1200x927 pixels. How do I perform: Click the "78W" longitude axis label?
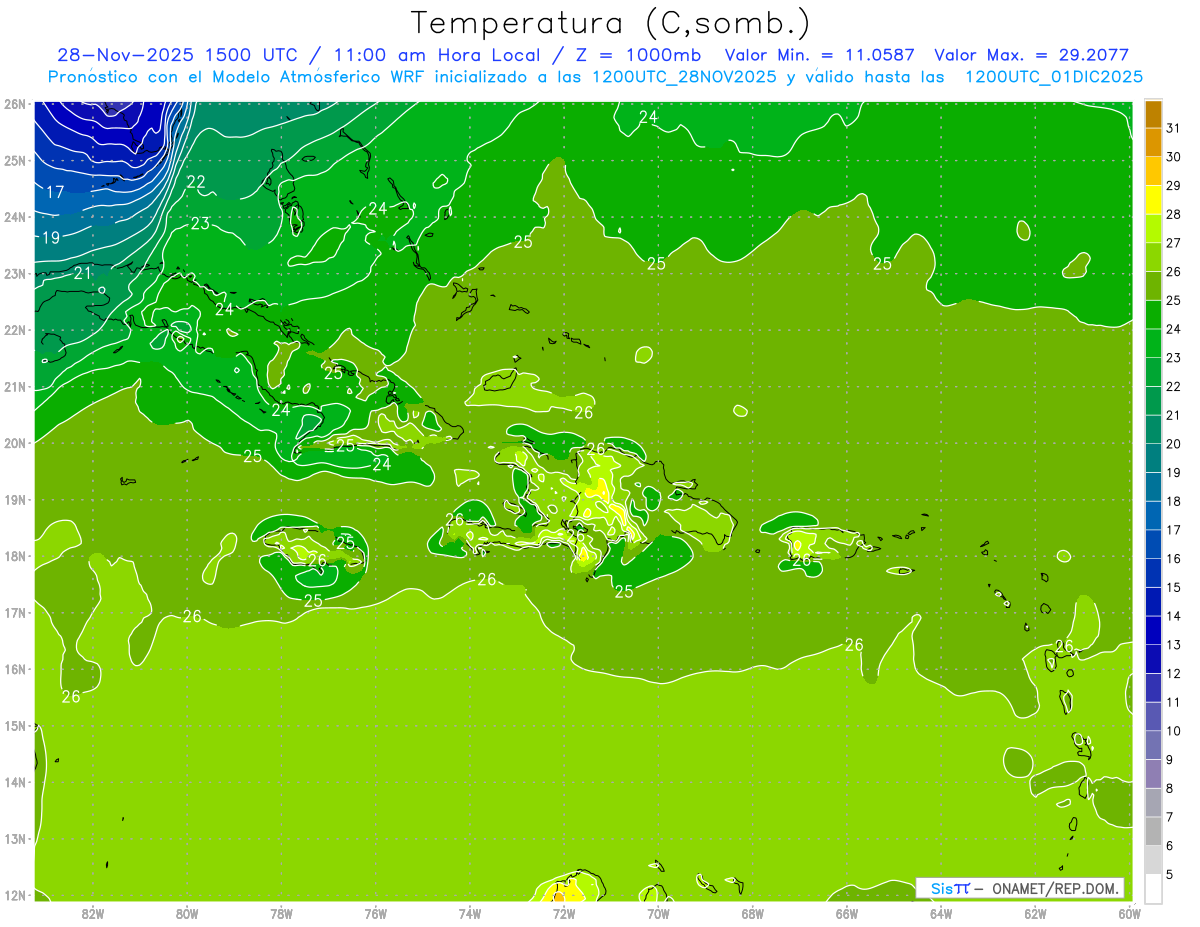pyautogui.click(x=281, y=913)
